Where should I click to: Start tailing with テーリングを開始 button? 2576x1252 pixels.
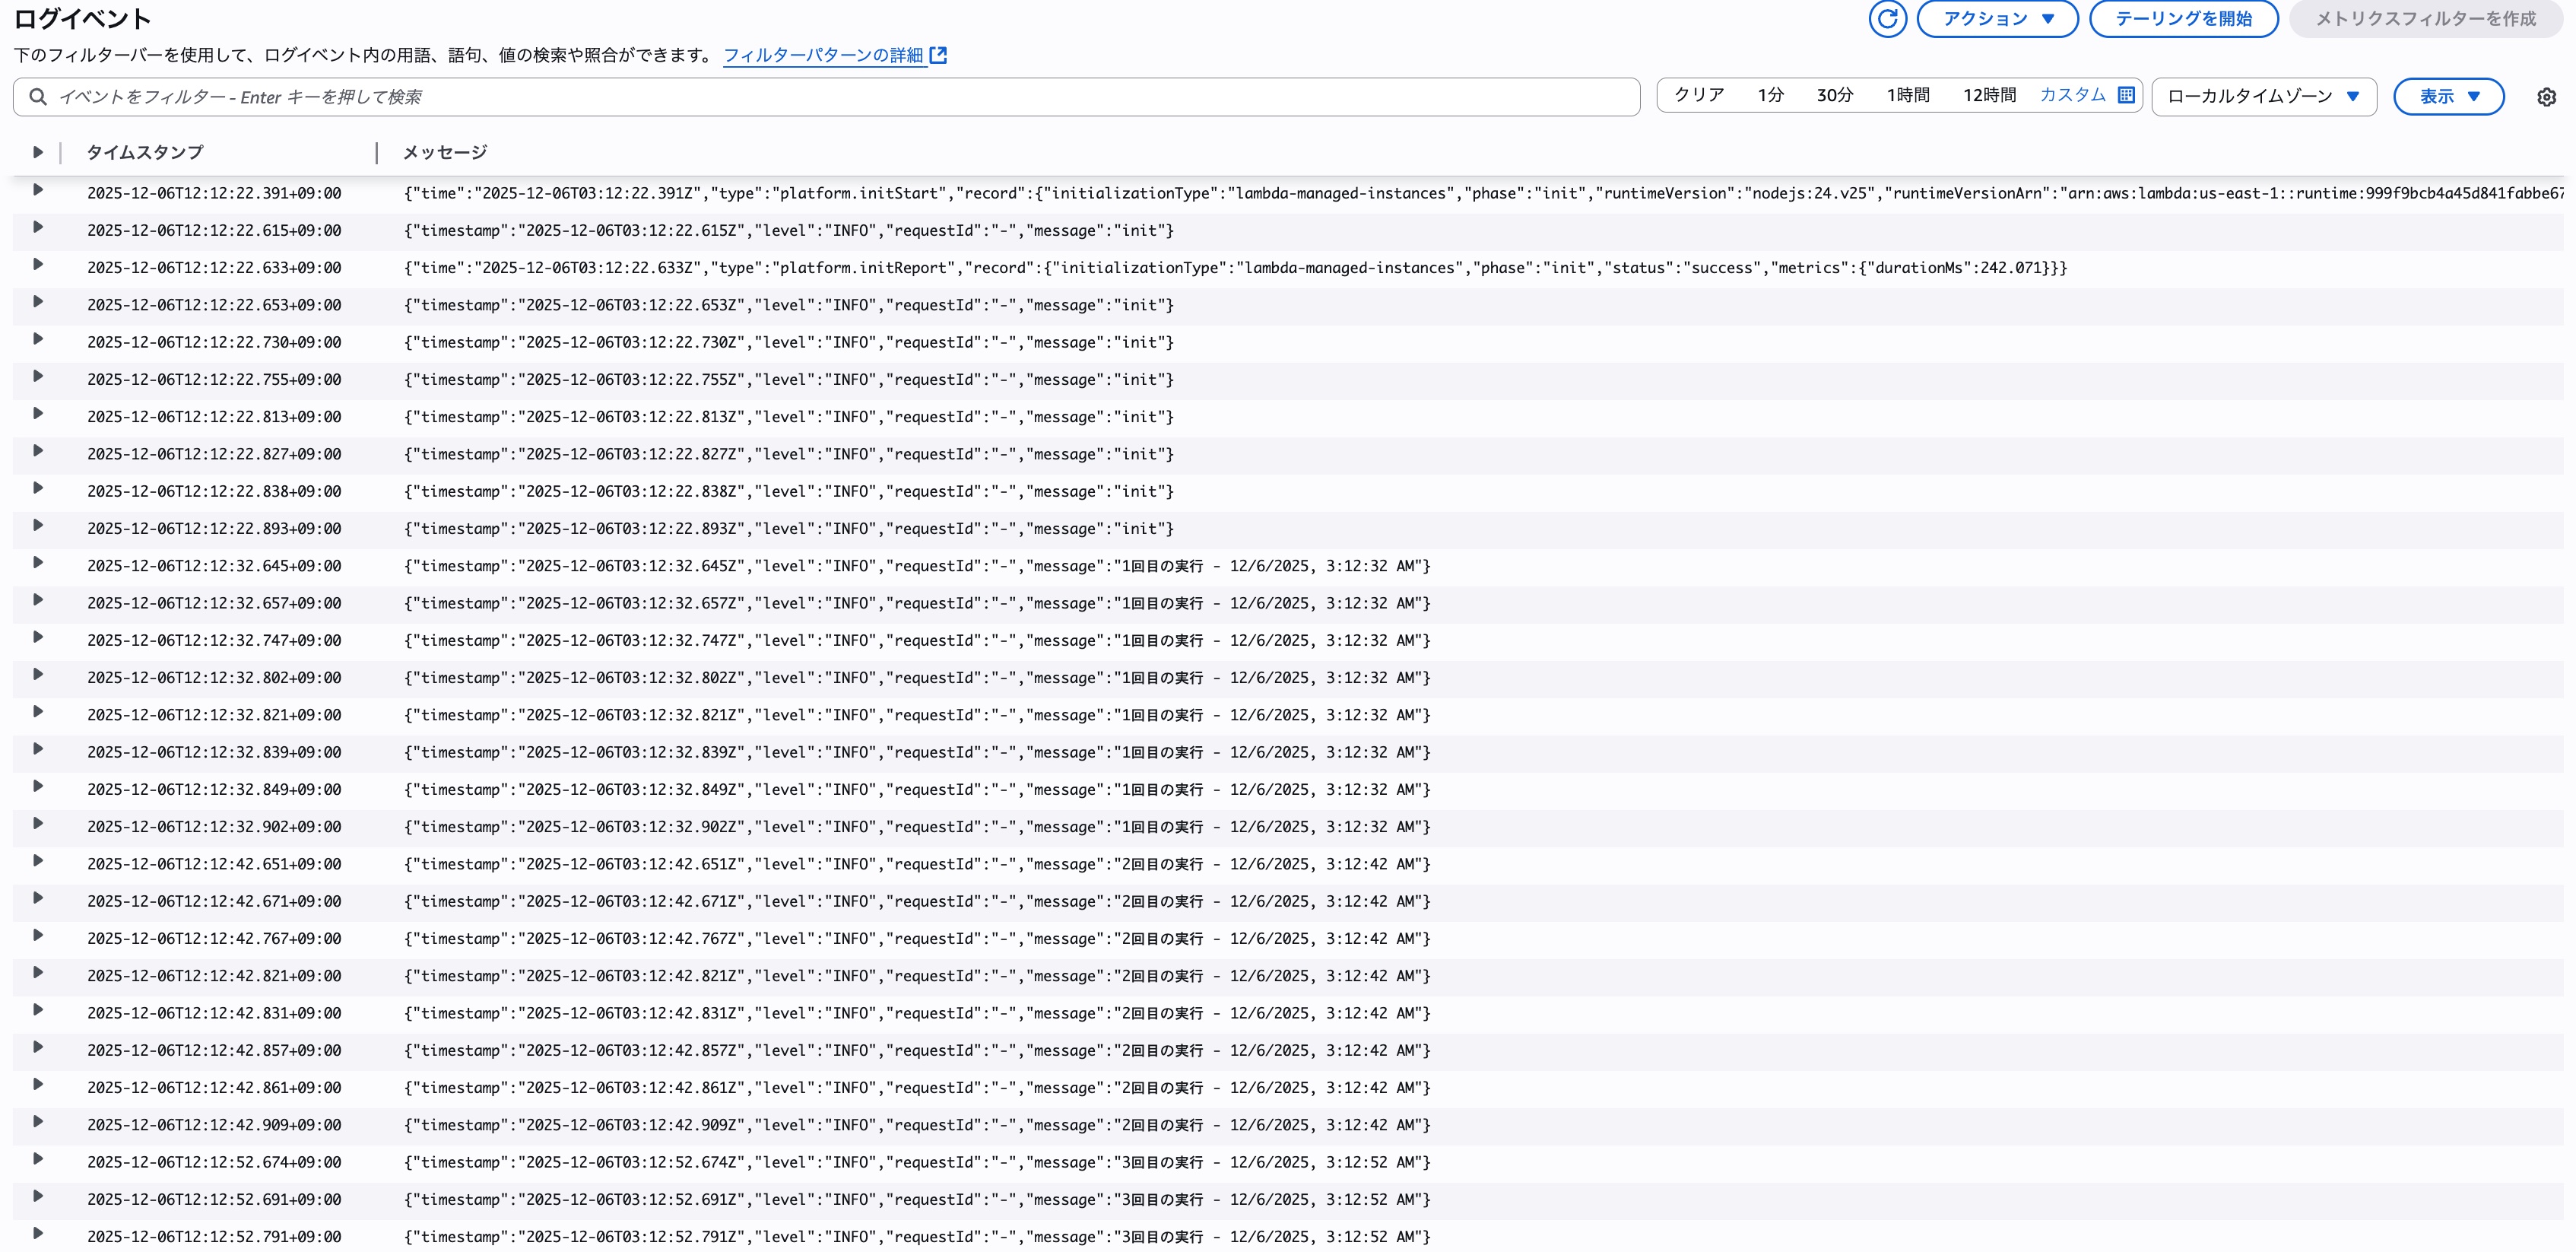click(x=2182, y=18)
